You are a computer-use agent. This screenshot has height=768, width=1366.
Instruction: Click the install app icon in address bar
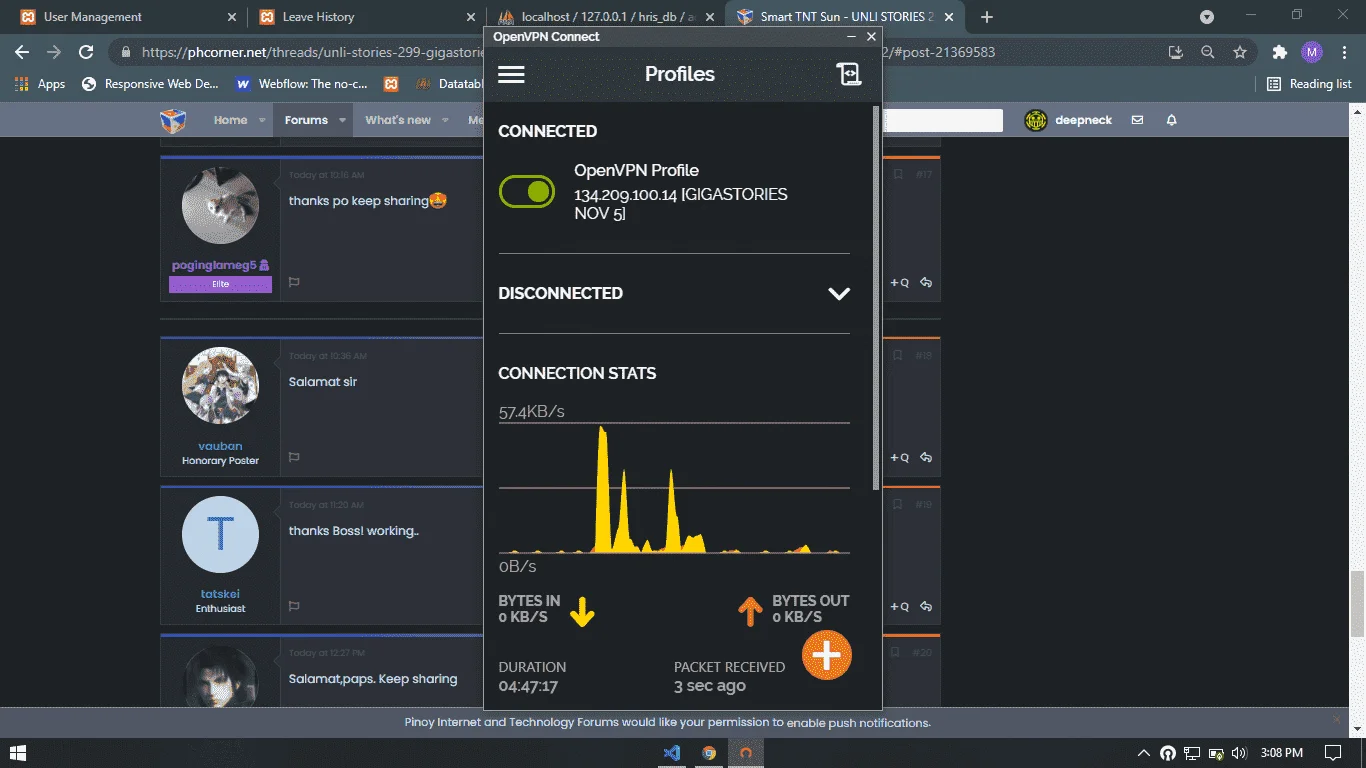tap(1176, 52)
